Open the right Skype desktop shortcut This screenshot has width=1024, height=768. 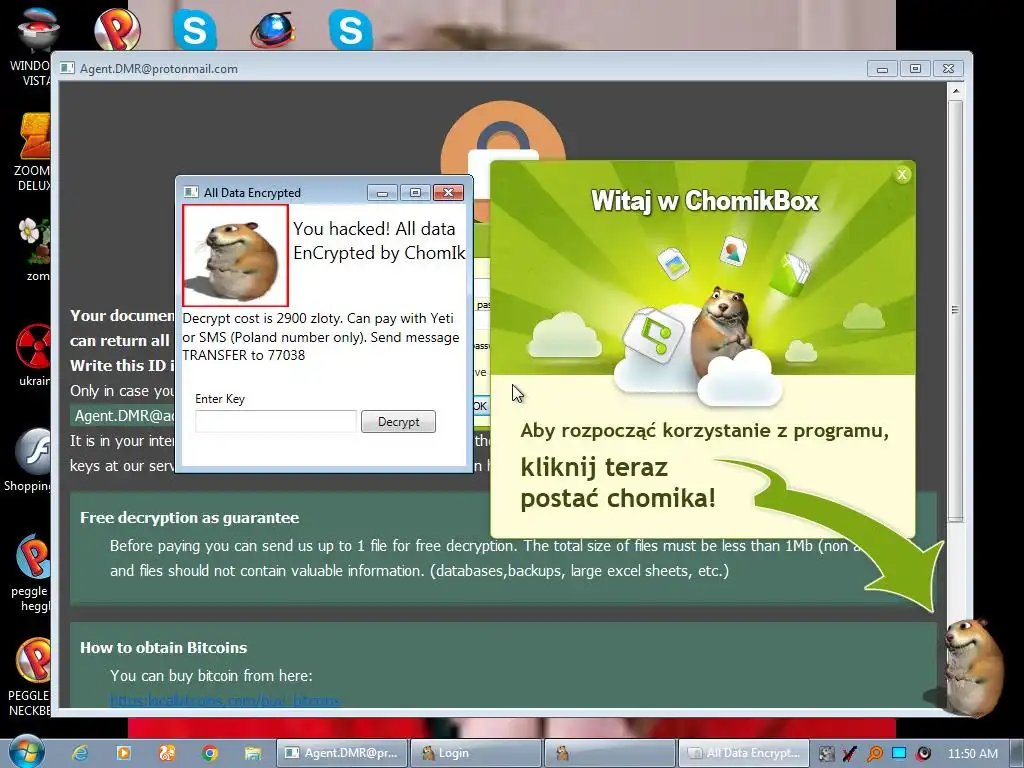pos(351,29)
